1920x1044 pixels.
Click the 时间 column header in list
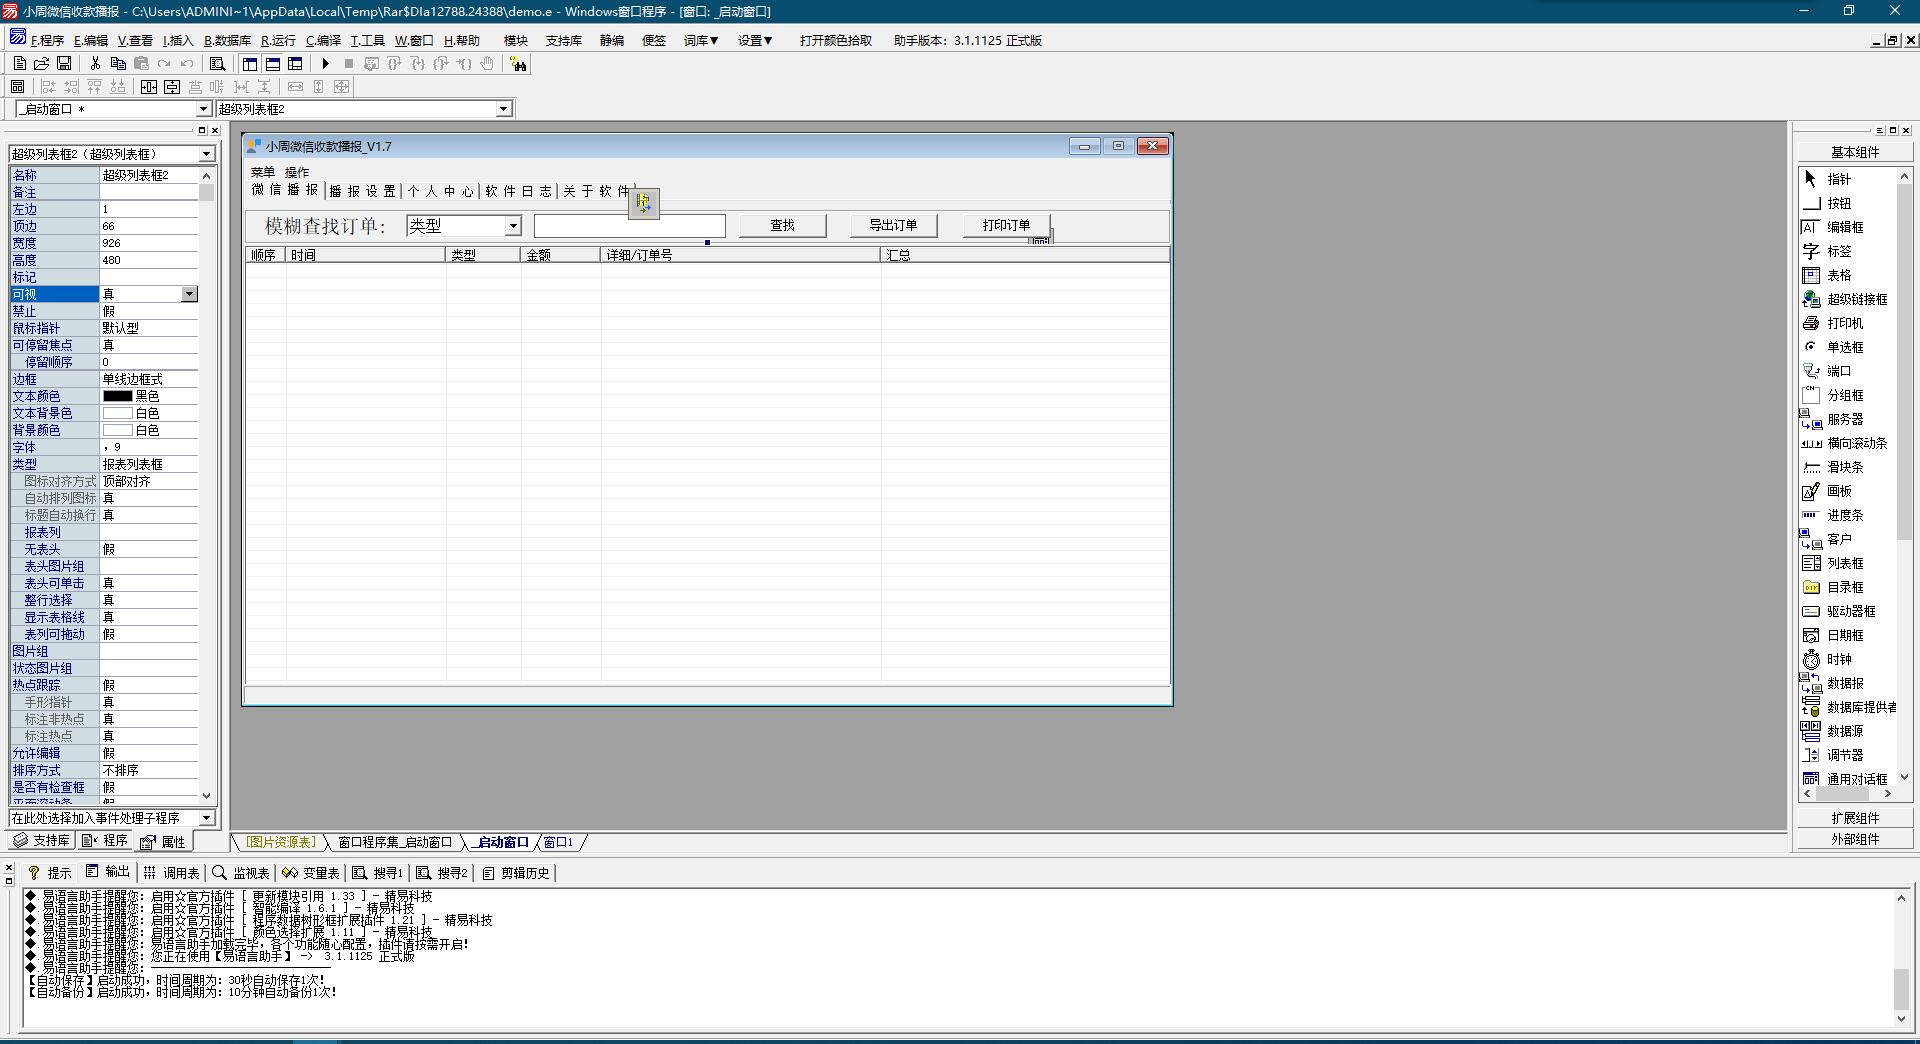click(x=366, y=255)
